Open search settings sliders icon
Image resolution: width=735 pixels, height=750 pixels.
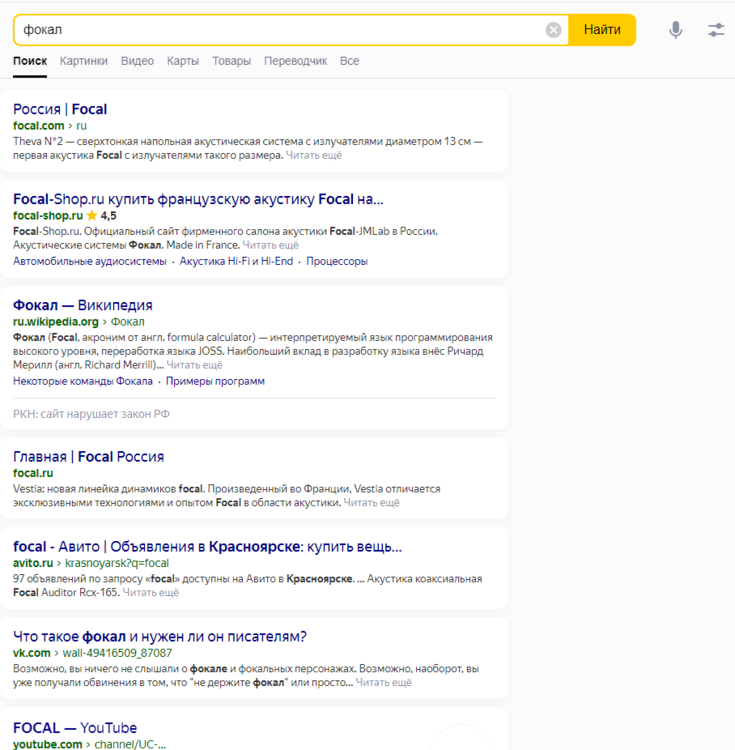pos(716,30)
